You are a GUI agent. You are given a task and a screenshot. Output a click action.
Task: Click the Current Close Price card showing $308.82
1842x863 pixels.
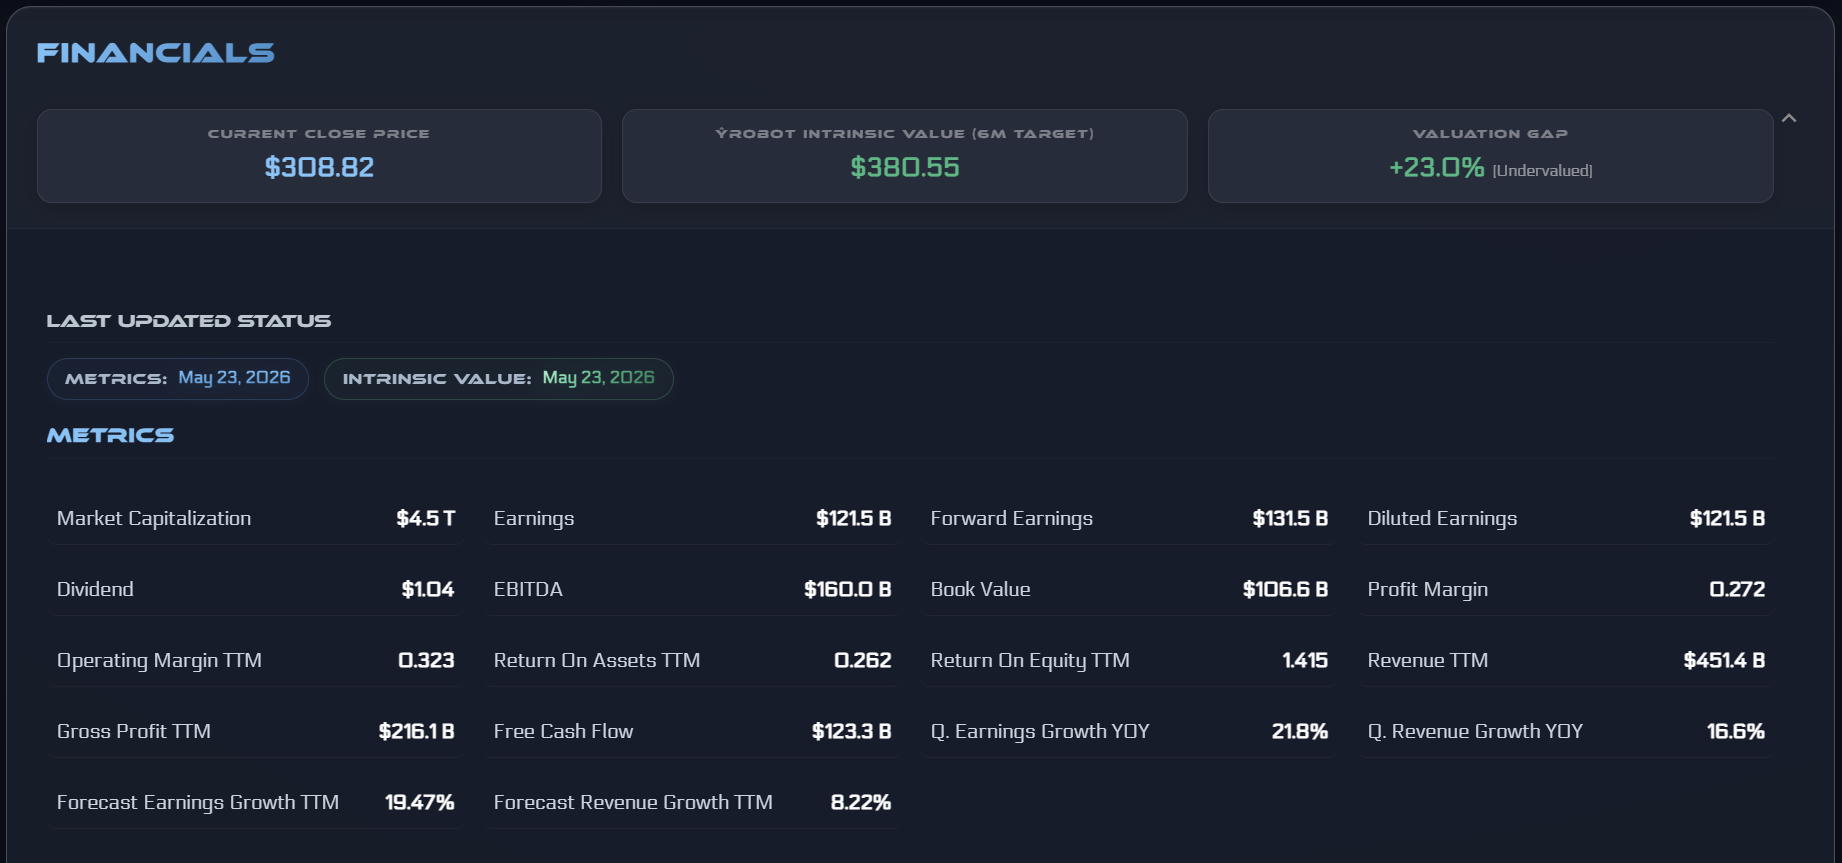point(319,156)
